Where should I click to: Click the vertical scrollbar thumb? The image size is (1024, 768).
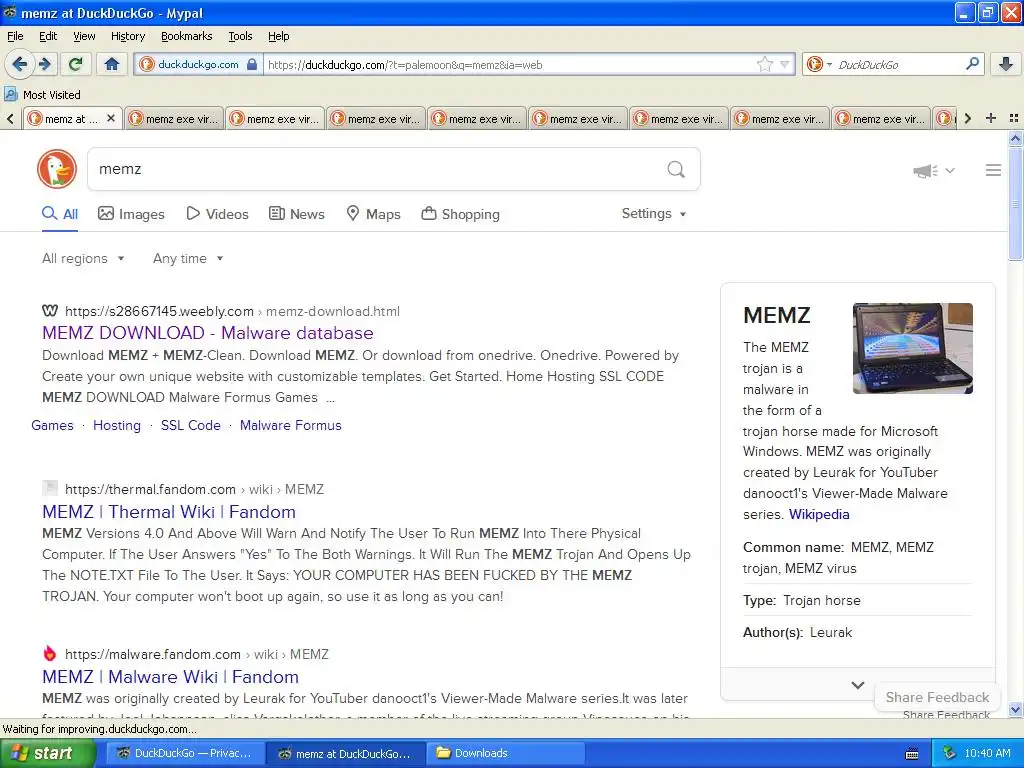click(x=1015, y=204)
